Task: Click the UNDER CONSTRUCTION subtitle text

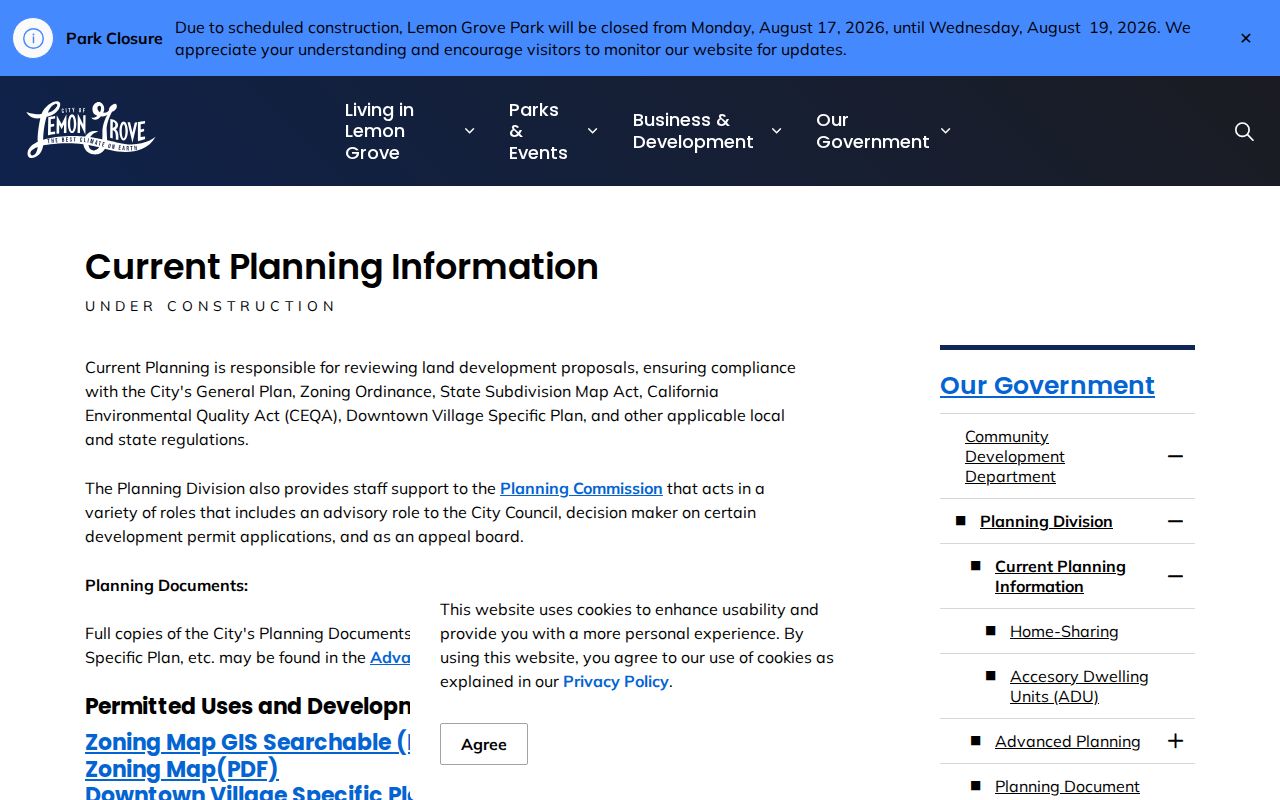Action: click(x=211, y=306)
